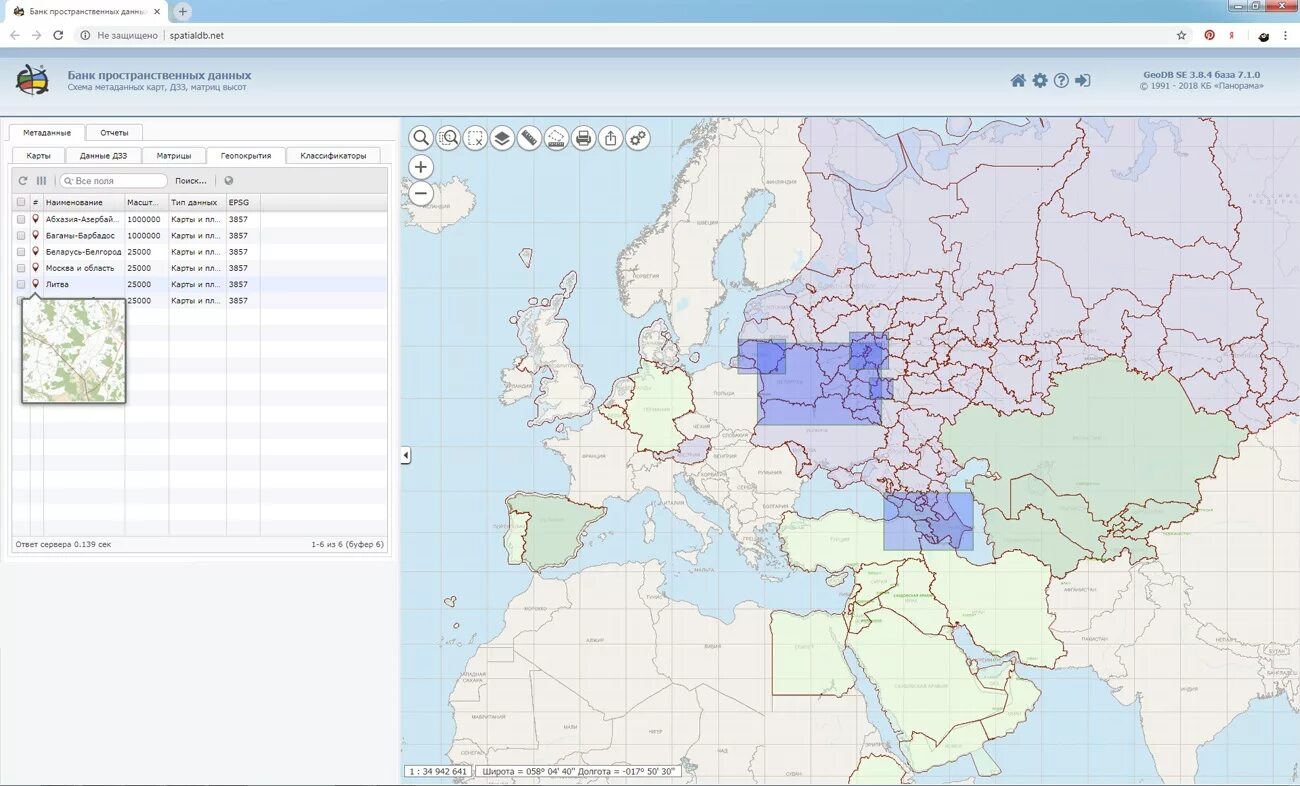
Task: Open the search fields dropdown magnifier
Action: (68, 181)
